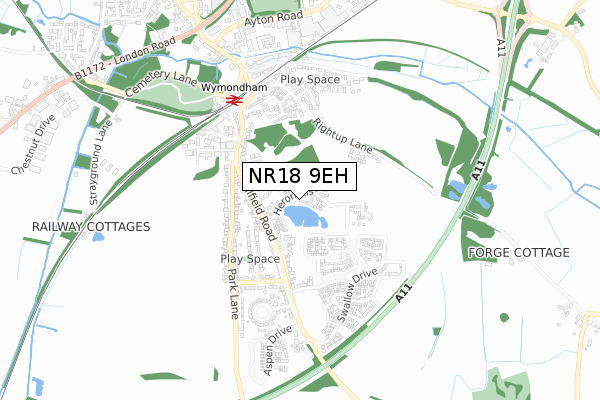Select the Ayton Road label
Screen dimensions: 600x400
[274, 19]
